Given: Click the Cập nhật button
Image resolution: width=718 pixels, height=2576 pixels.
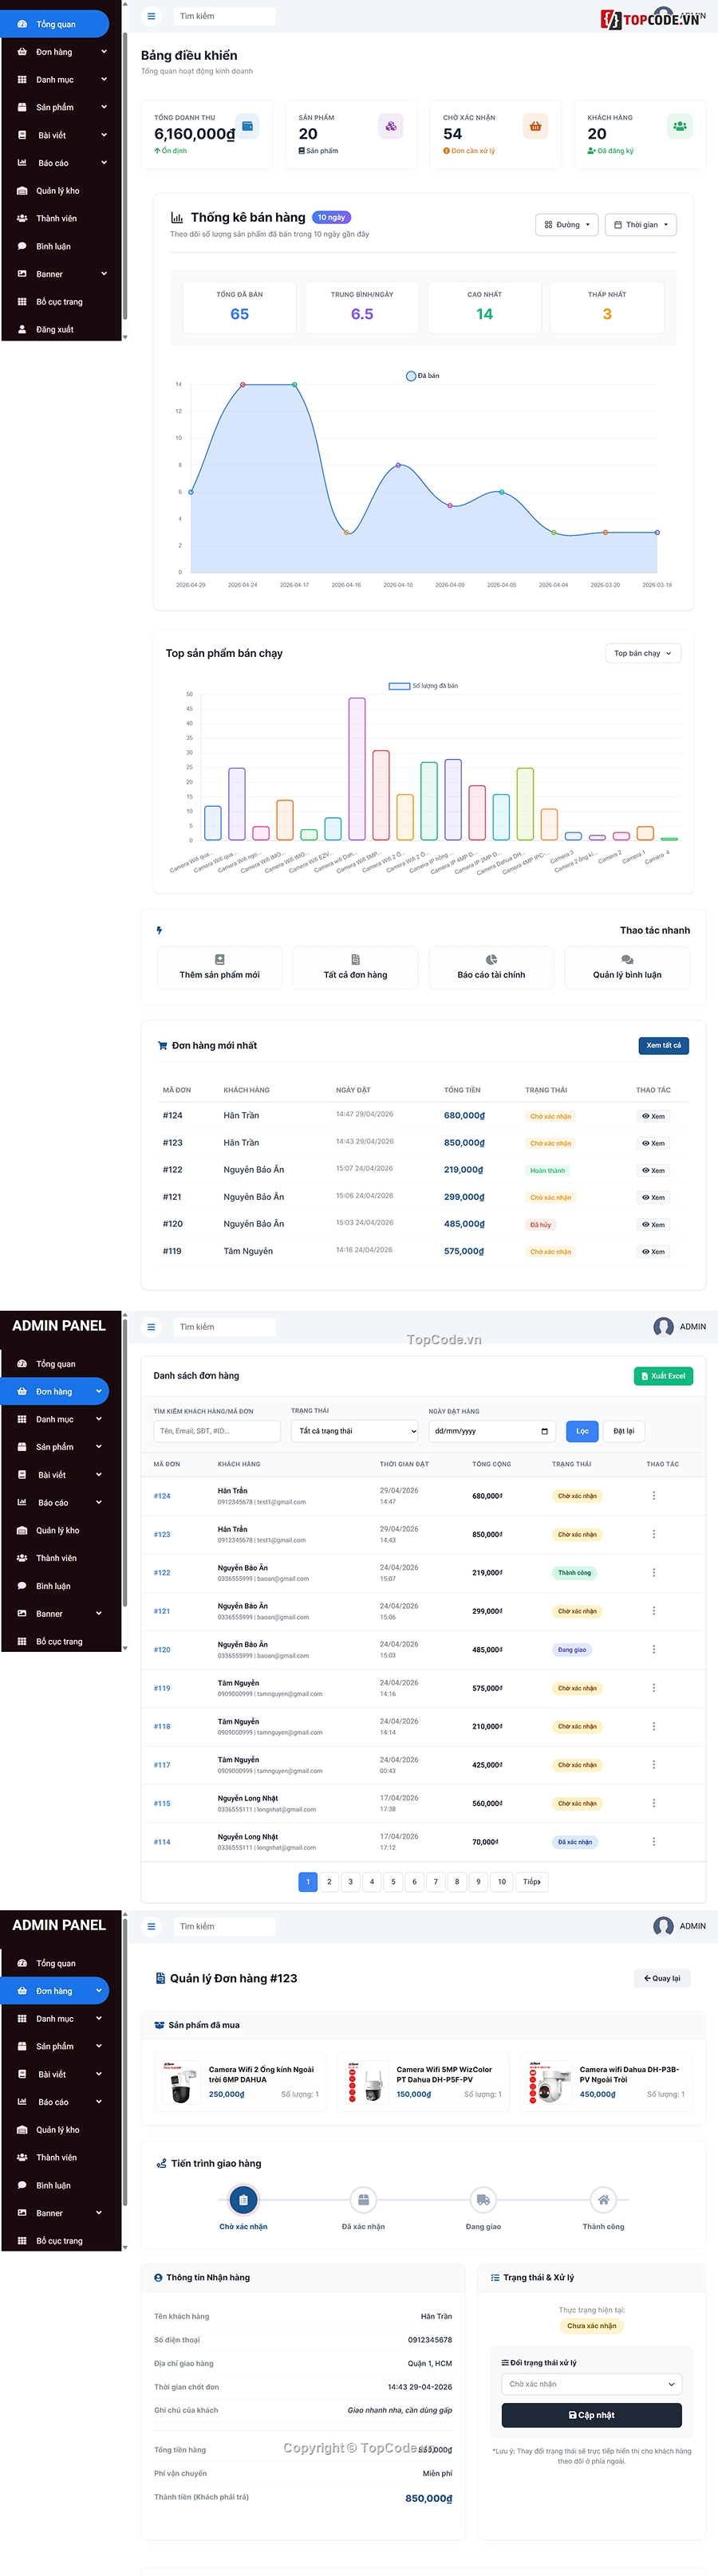Looking at the screenshot, I should tap(592, 2415).
